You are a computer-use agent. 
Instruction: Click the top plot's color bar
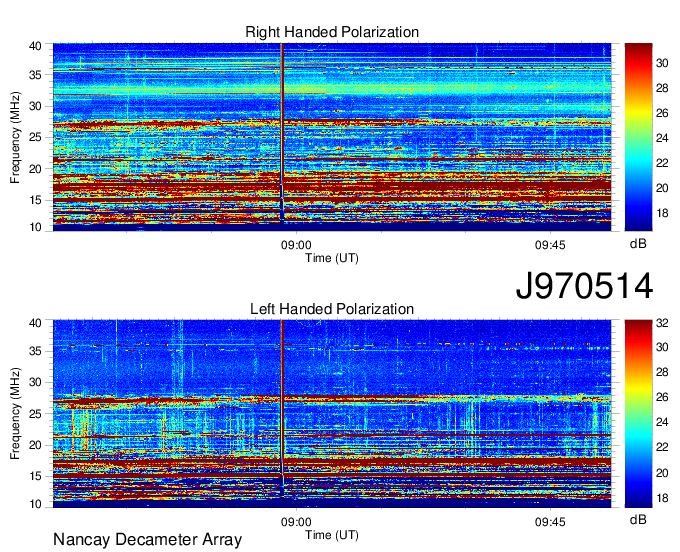click(x=638, y=137)
